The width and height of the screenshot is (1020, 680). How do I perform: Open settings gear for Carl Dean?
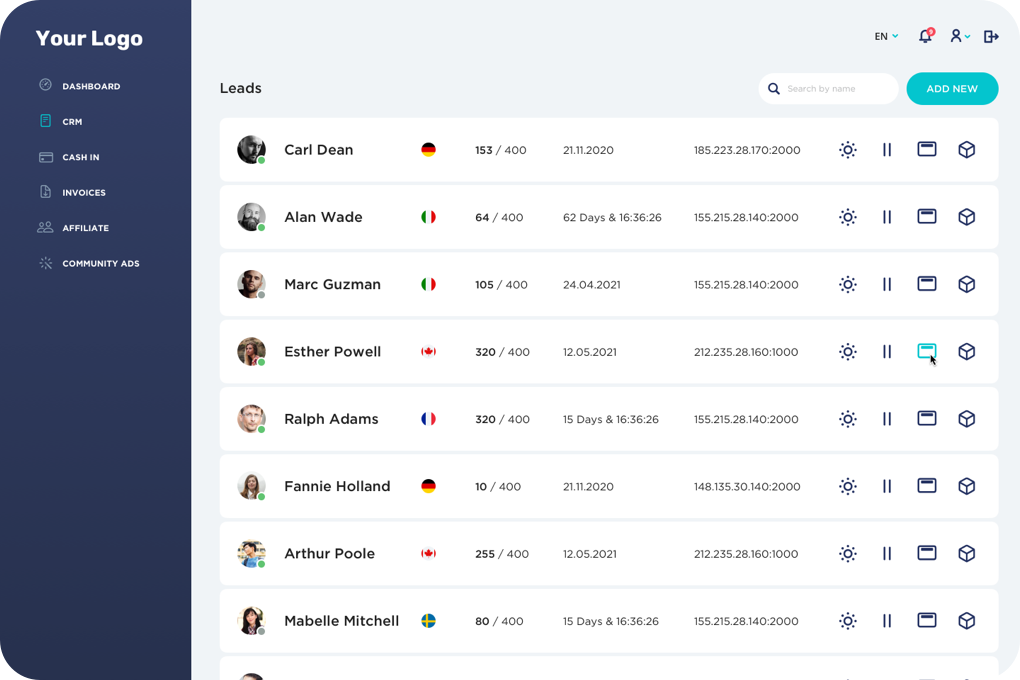click(848, 150)
